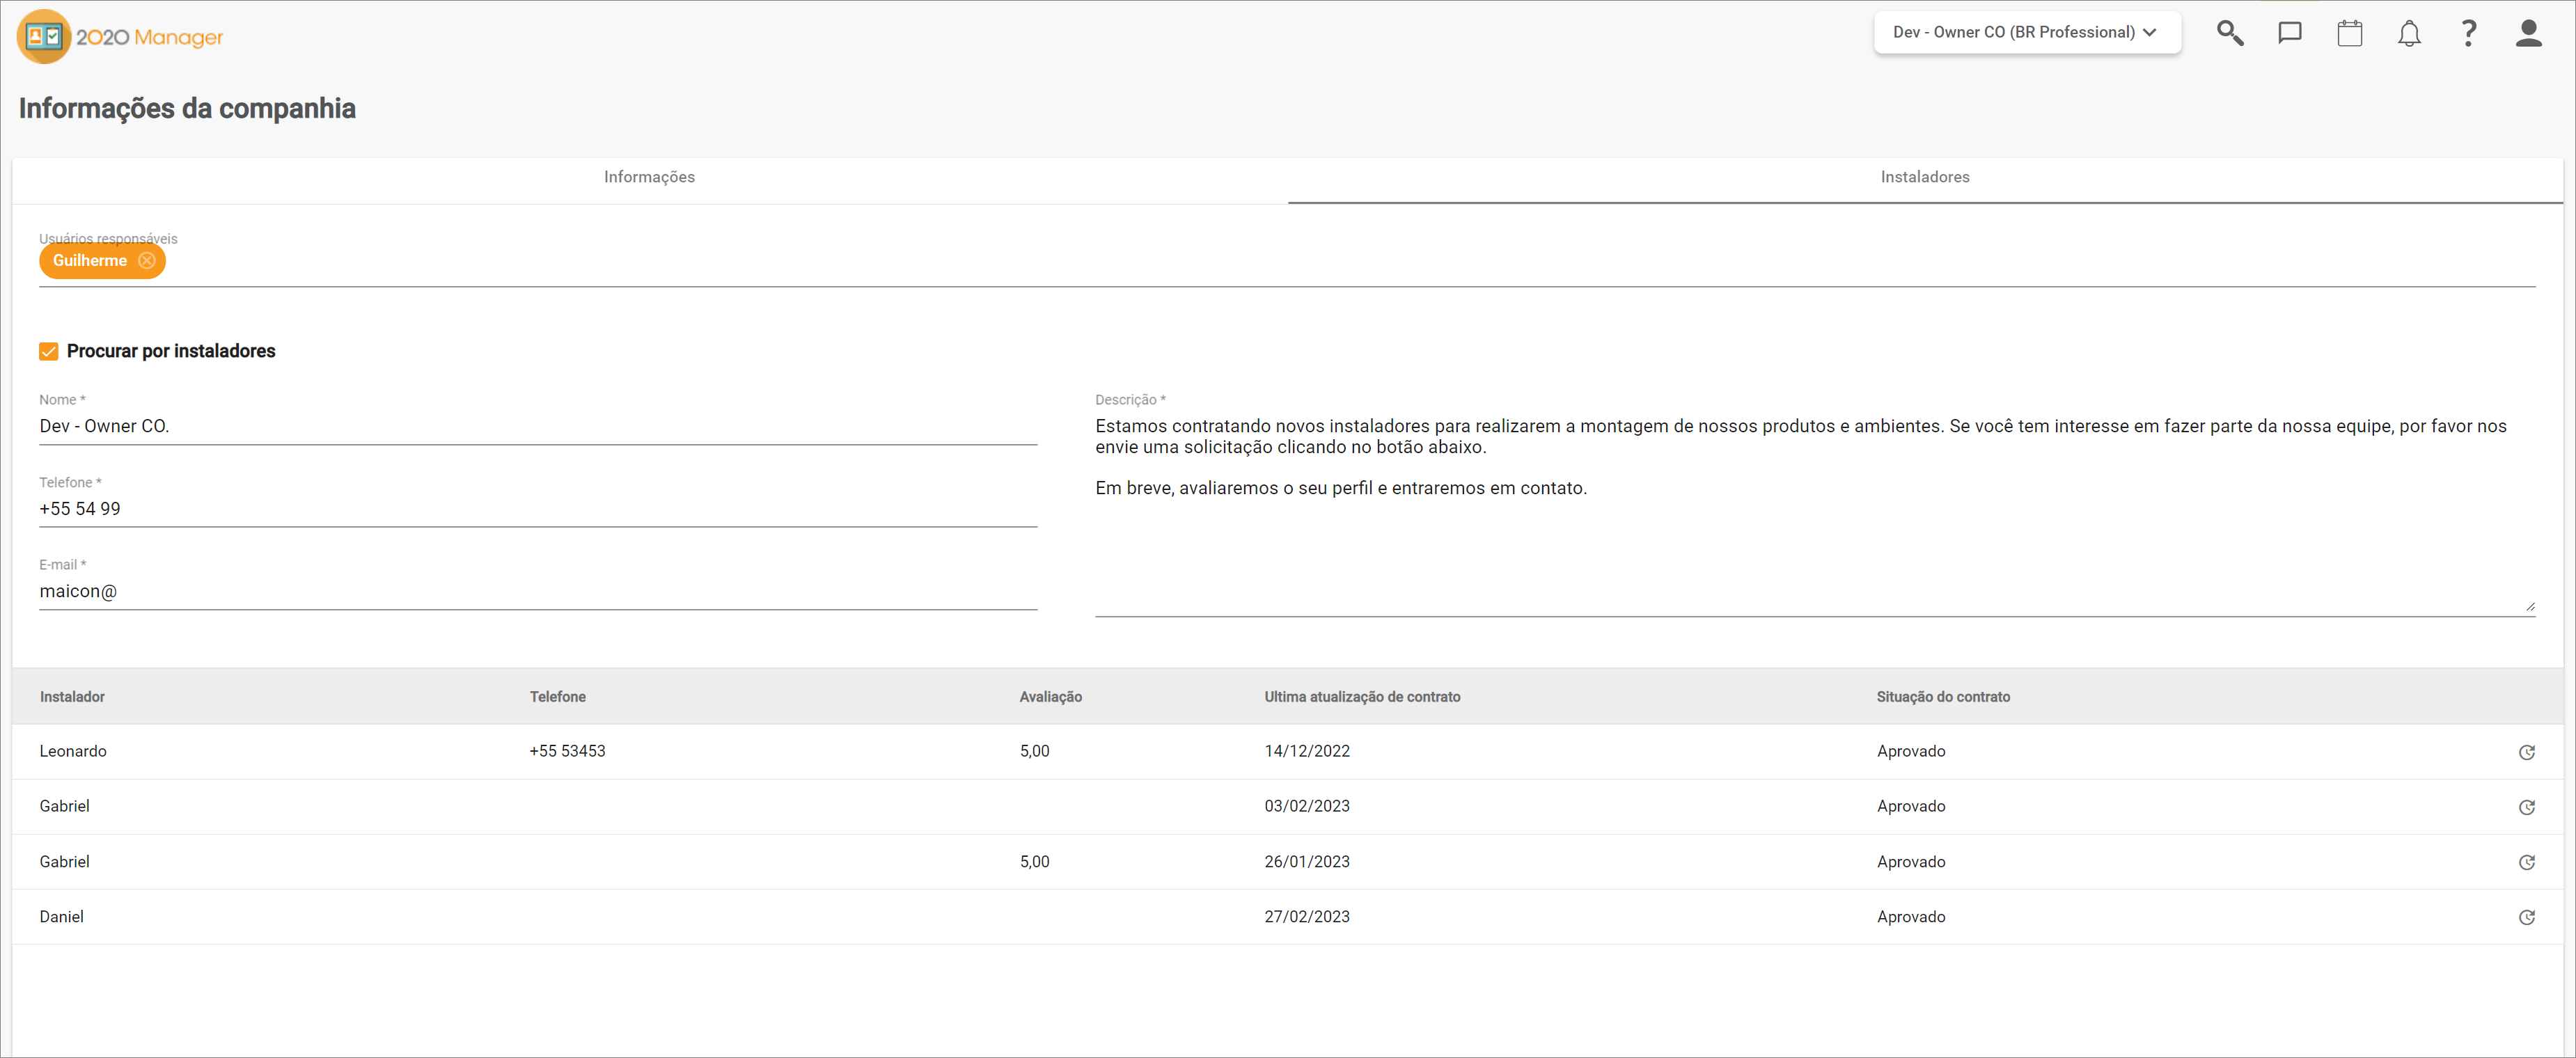Viewport: 2576px width, 1058px height.
Task: Click refresh contract icon for Daniel
Action: pyautogui.click(x=2526, y=917)
